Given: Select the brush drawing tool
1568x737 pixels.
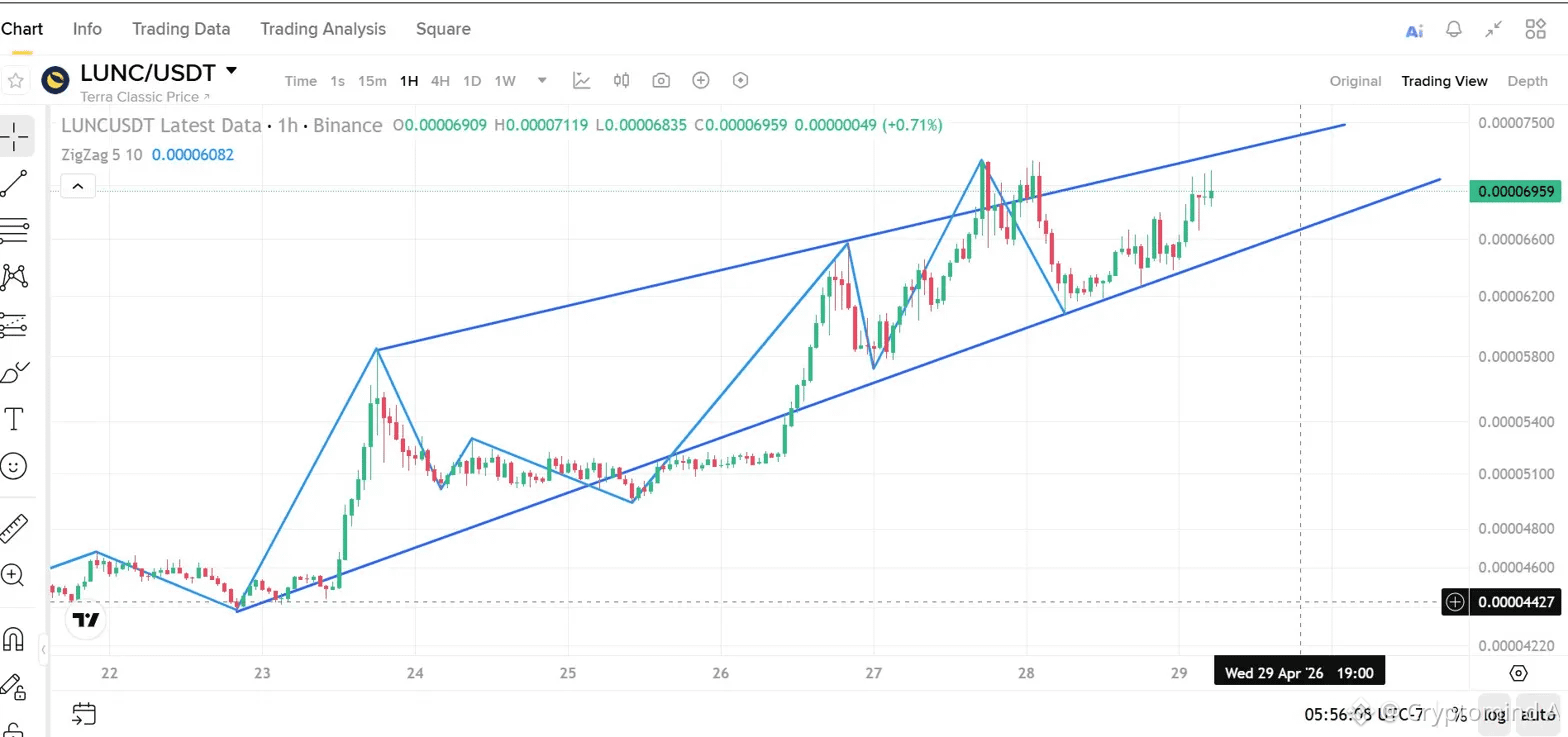Looking at the screenshot, I should pos(15,372).
